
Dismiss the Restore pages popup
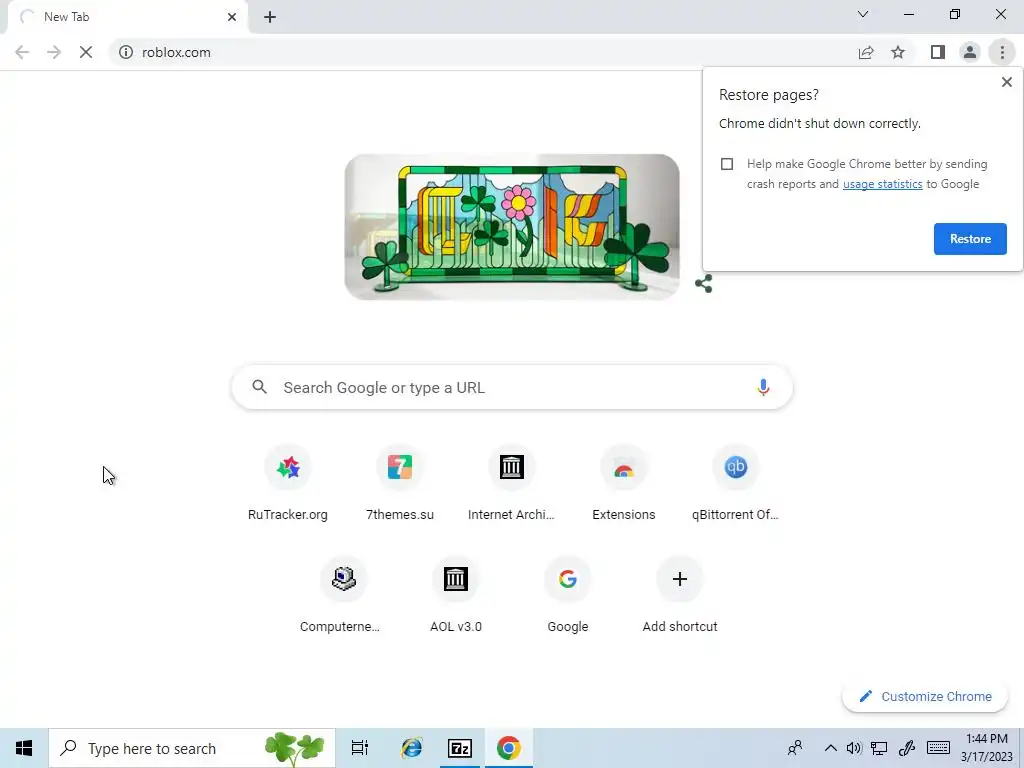click(1006, 82)
